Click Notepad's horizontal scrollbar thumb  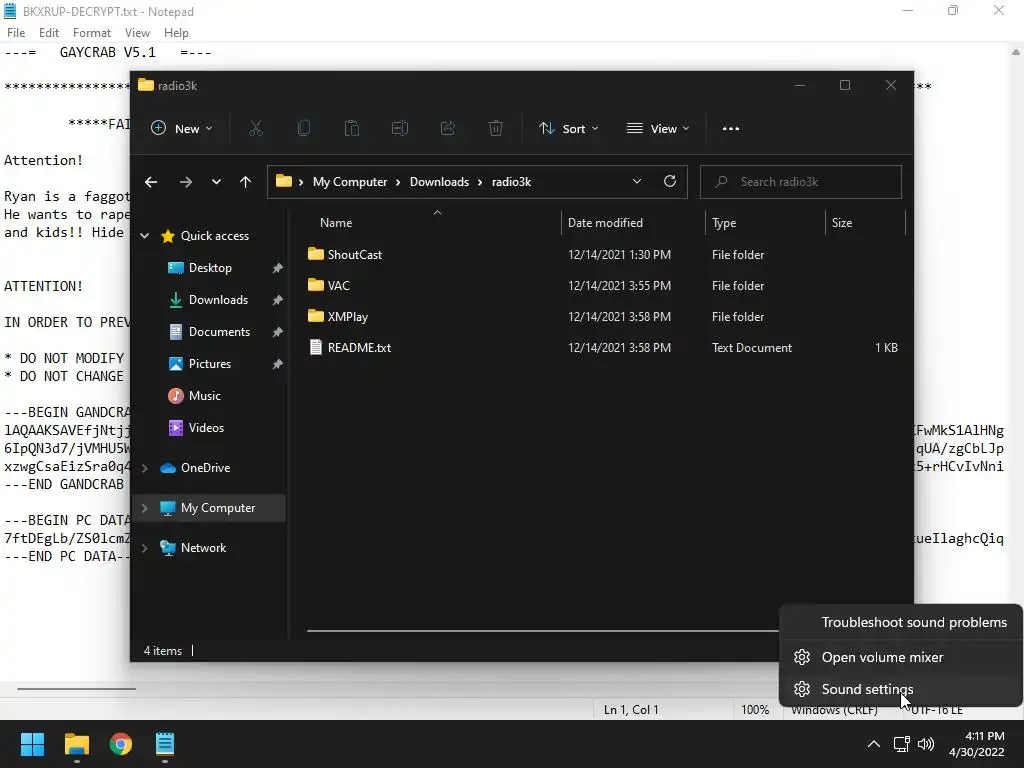tap(76, 688)
